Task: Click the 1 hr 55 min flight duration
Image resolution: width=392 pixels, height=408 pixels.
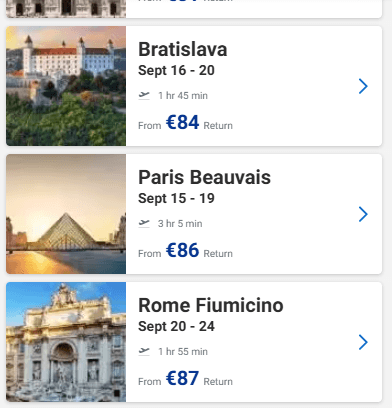Action: pyautogui.click(x=183, y=352)
